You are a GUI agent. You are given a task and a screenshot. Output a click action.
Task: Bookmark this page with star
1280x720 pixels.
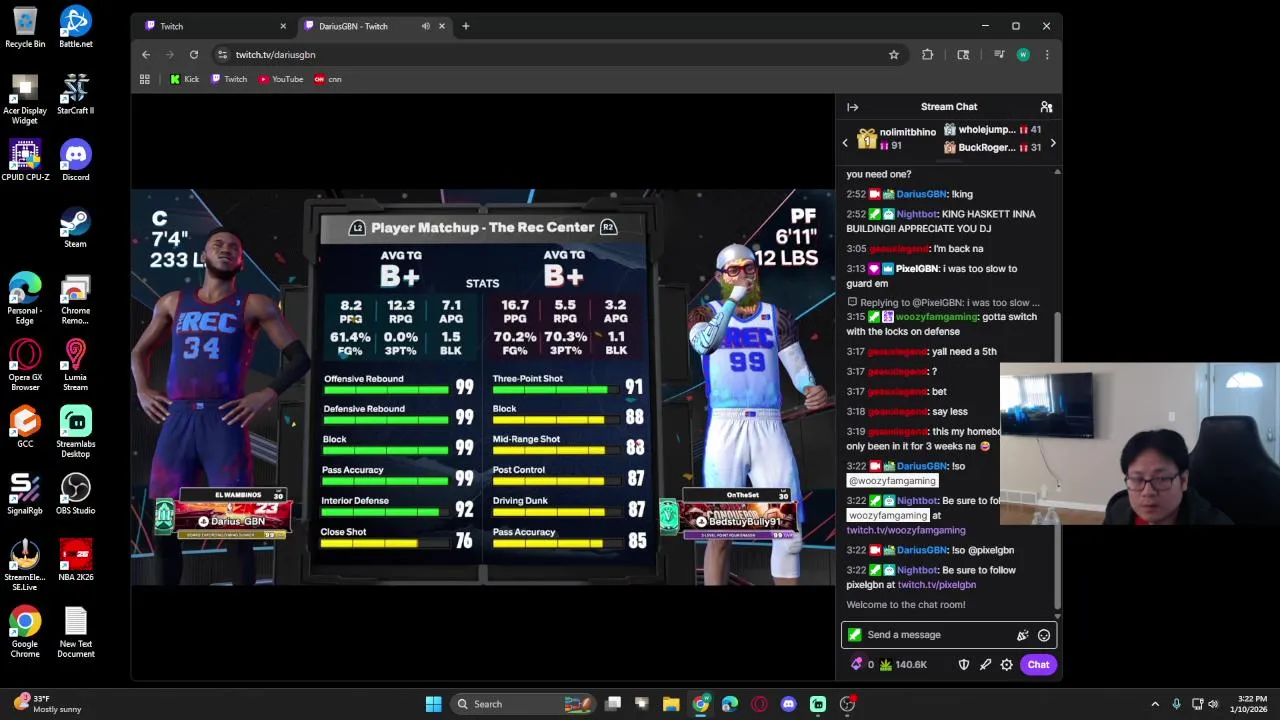[x=894, y=55]
